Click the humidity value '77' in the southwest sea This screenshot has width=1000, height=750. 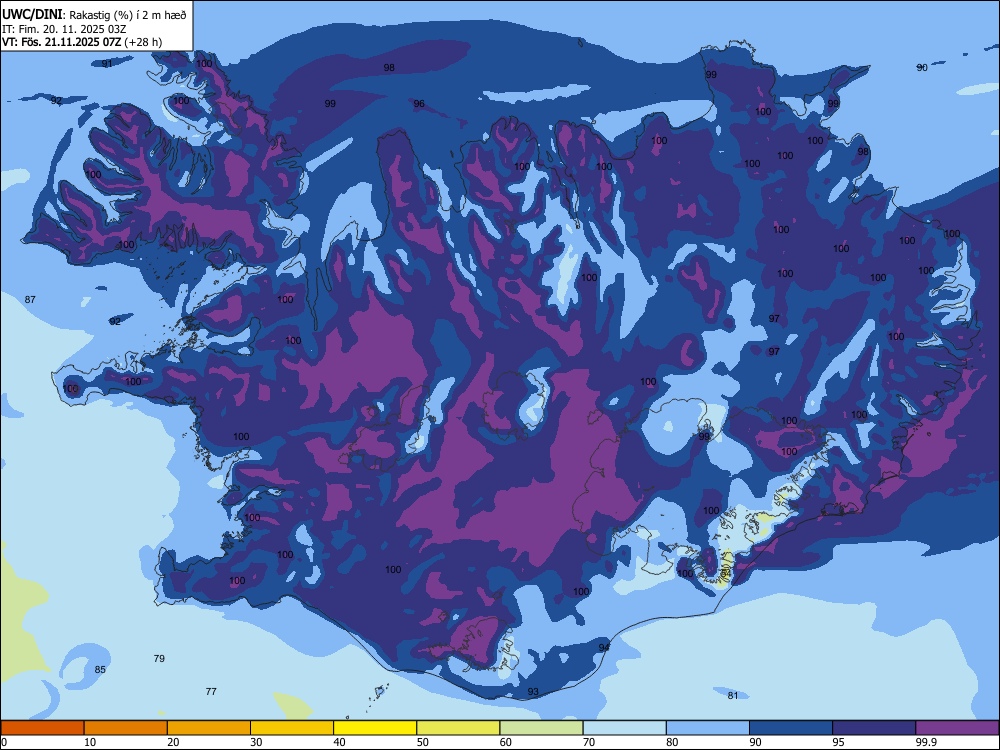tap(211, 691)
